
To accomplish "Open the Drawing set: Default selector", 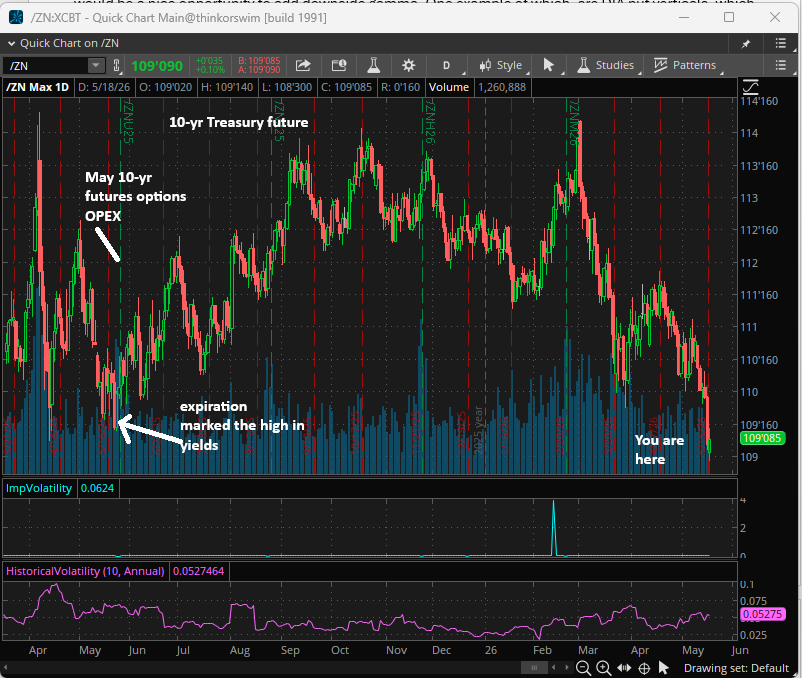I will [736, 668].
